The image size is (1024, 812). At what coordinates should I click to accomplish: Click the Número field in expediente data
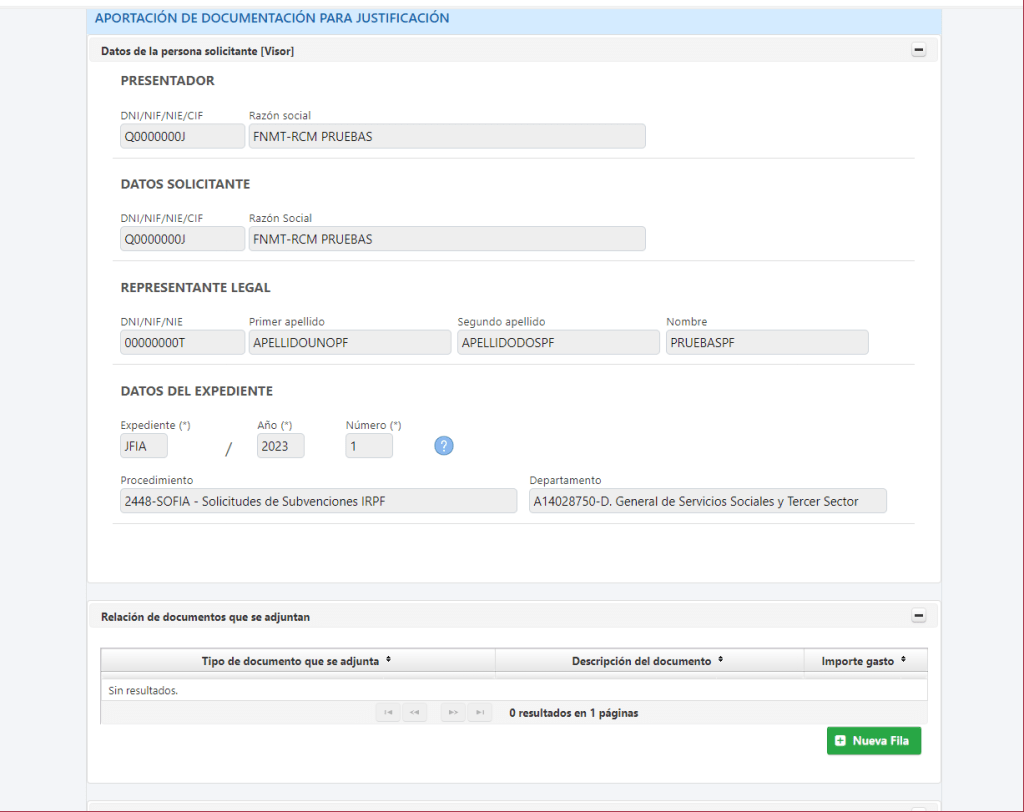point(369,446)
